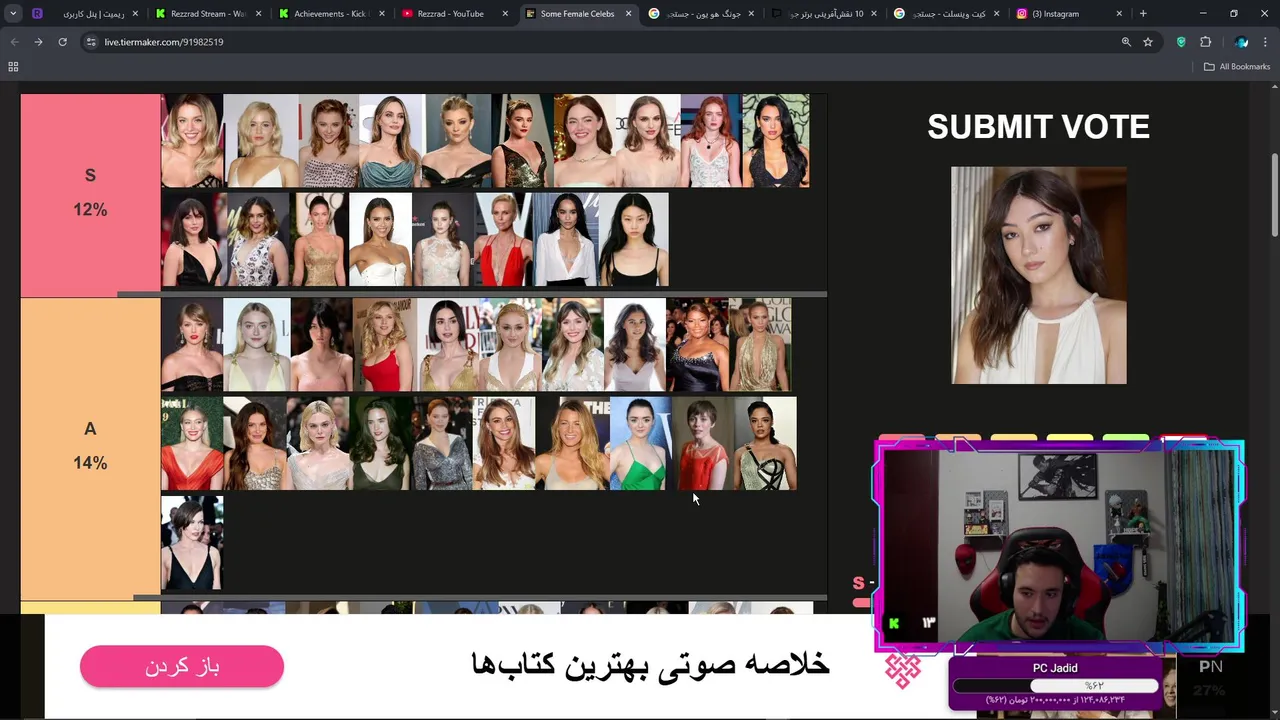Select S tier thumbnail with the red plunging dress

(x=502, y=239)
